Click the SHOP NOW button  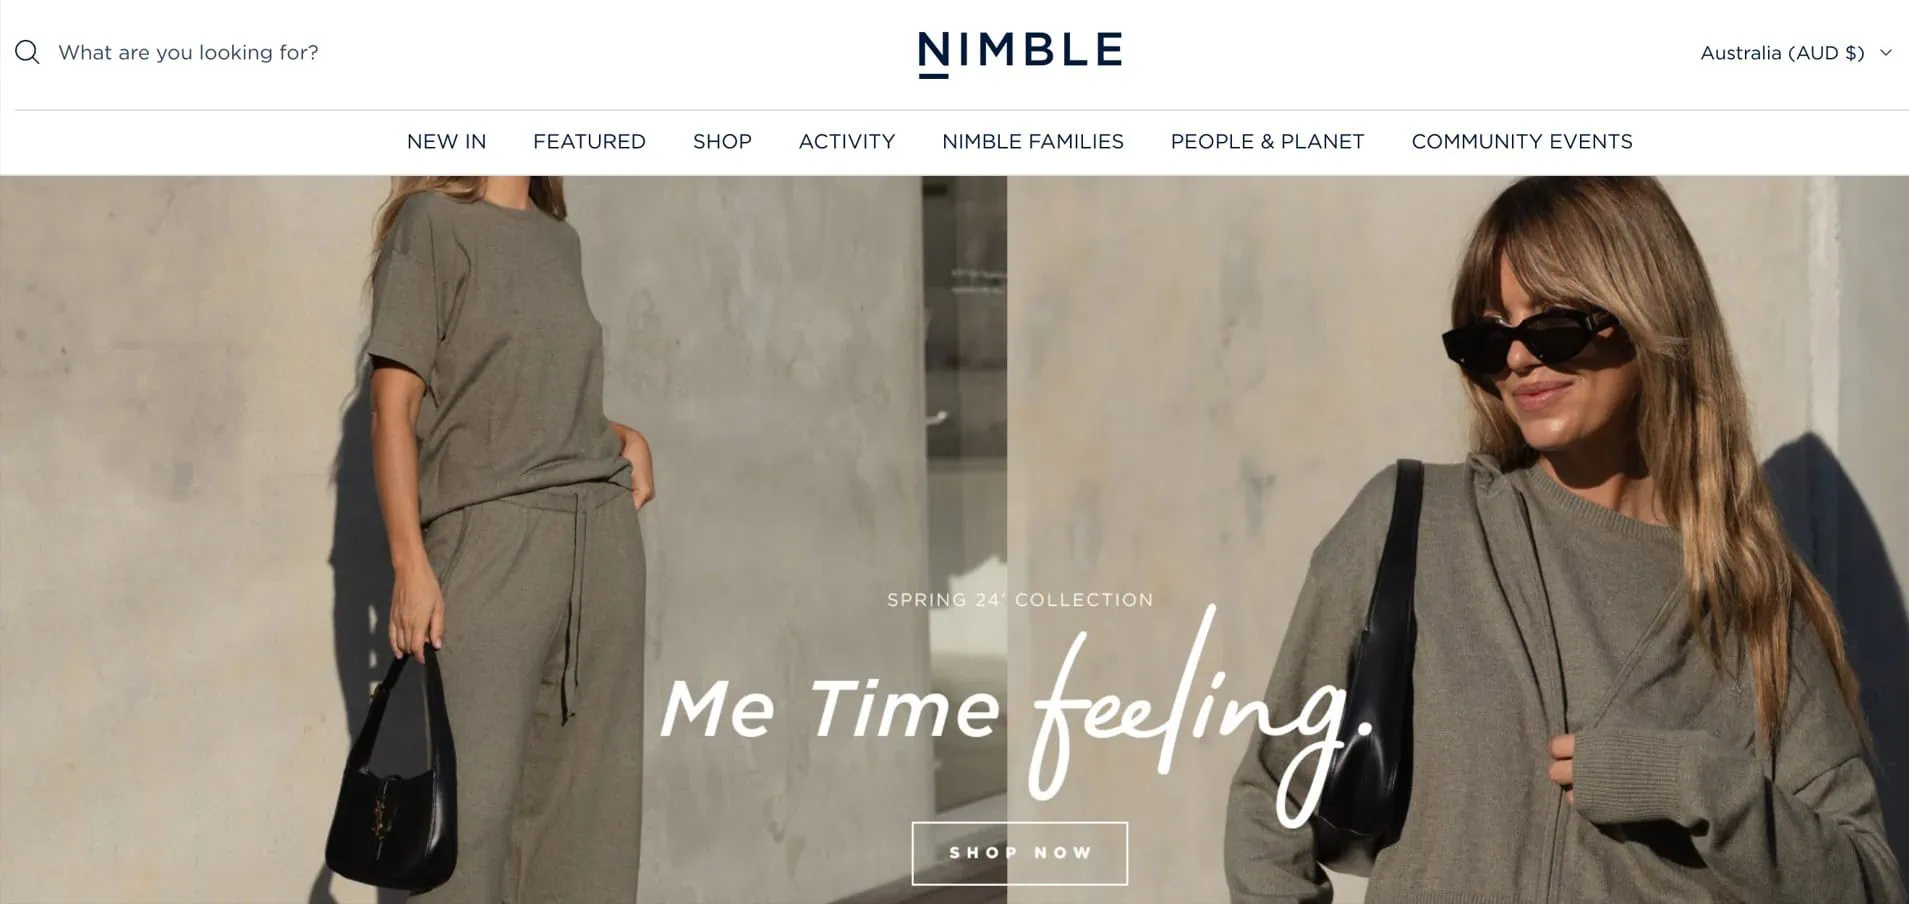[1019, 853]
